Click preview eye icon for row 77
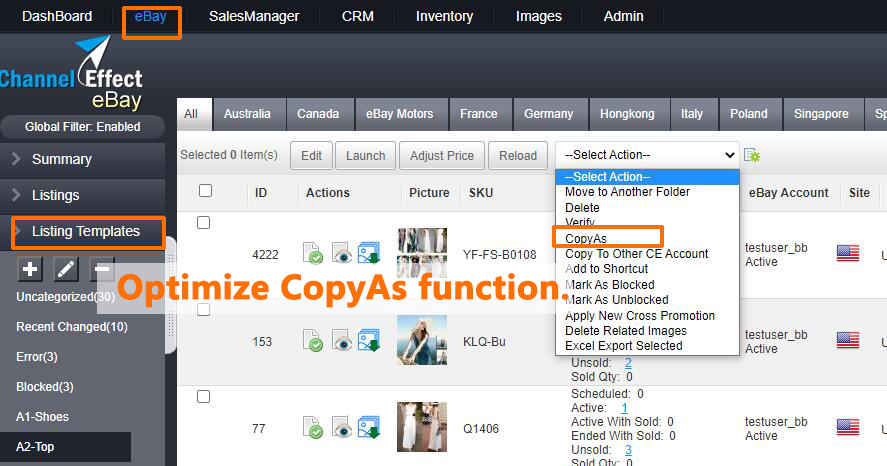887x466 pixels. [341, 428]
